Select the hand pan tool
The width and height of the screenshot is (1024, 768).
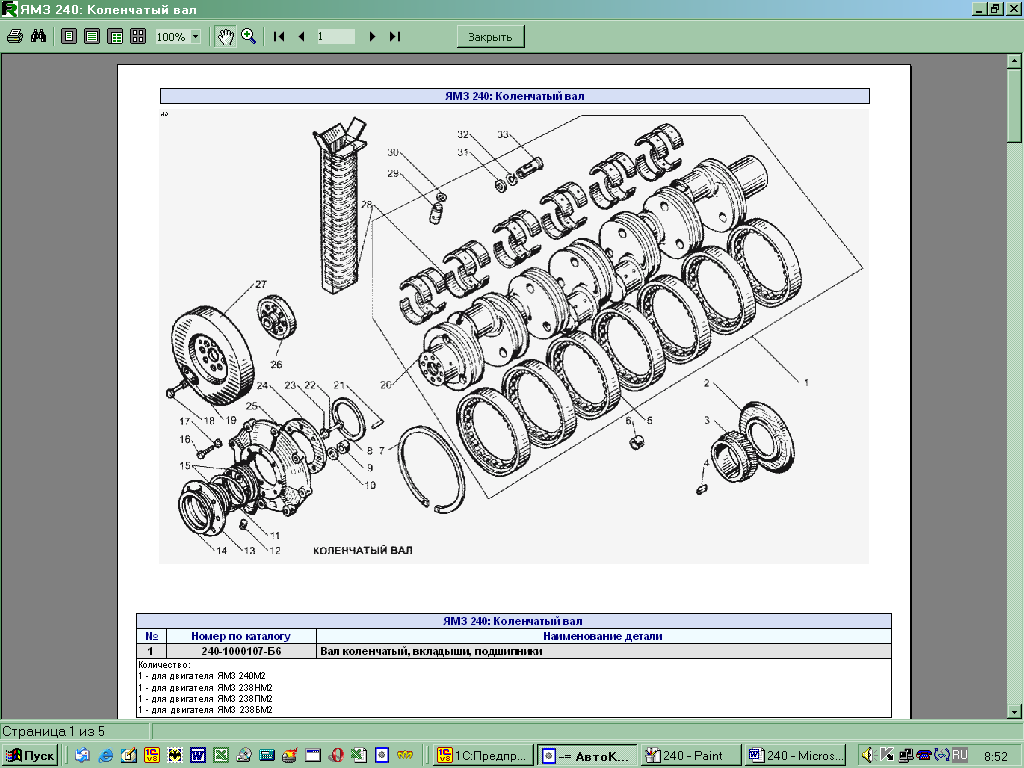226,36
